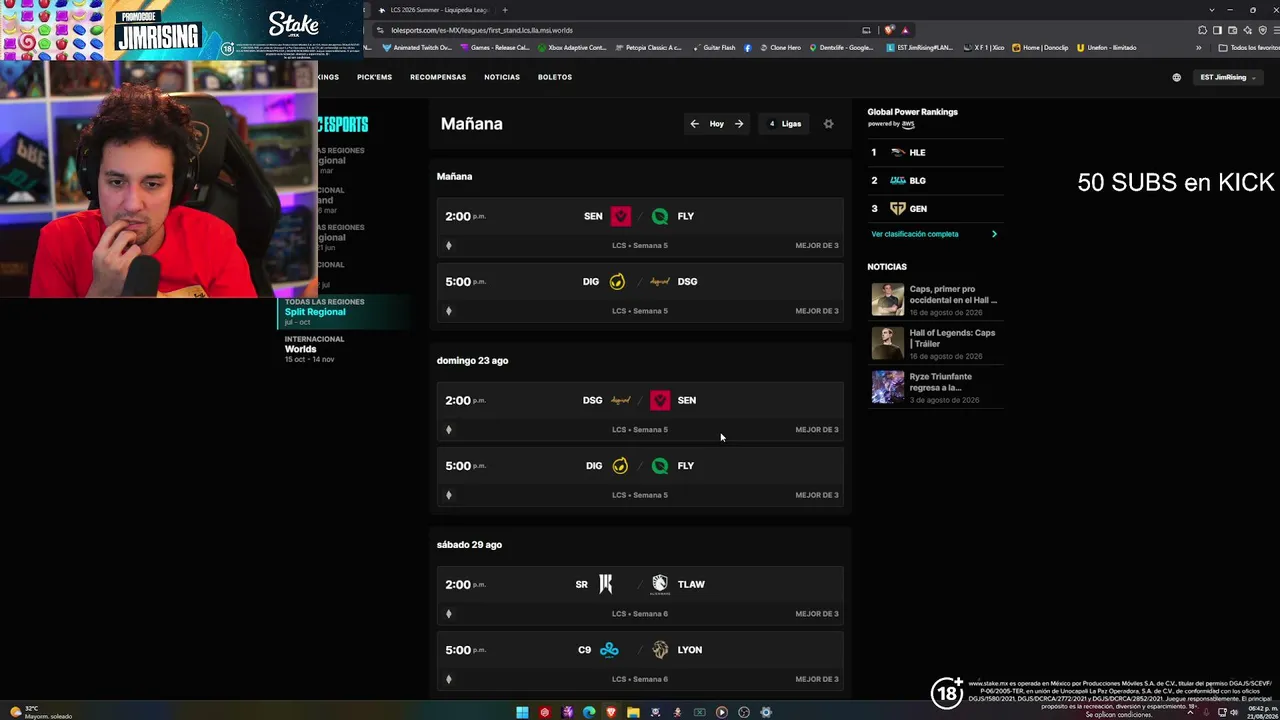Viewport: 1280px width, 720px height.
Task: Expand the 2:00 SR vs TLAW match details
Action: point(448,614)
